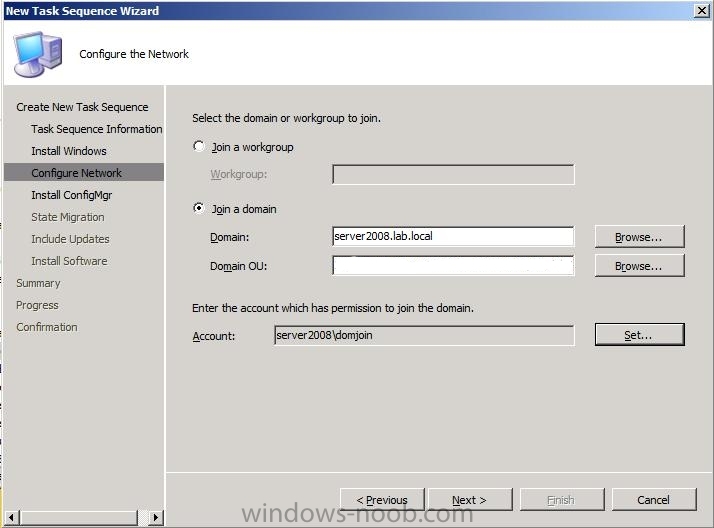This screenshot has width=714, height=528.
Task: Open the Set account dialog
Action: point(639,335)
